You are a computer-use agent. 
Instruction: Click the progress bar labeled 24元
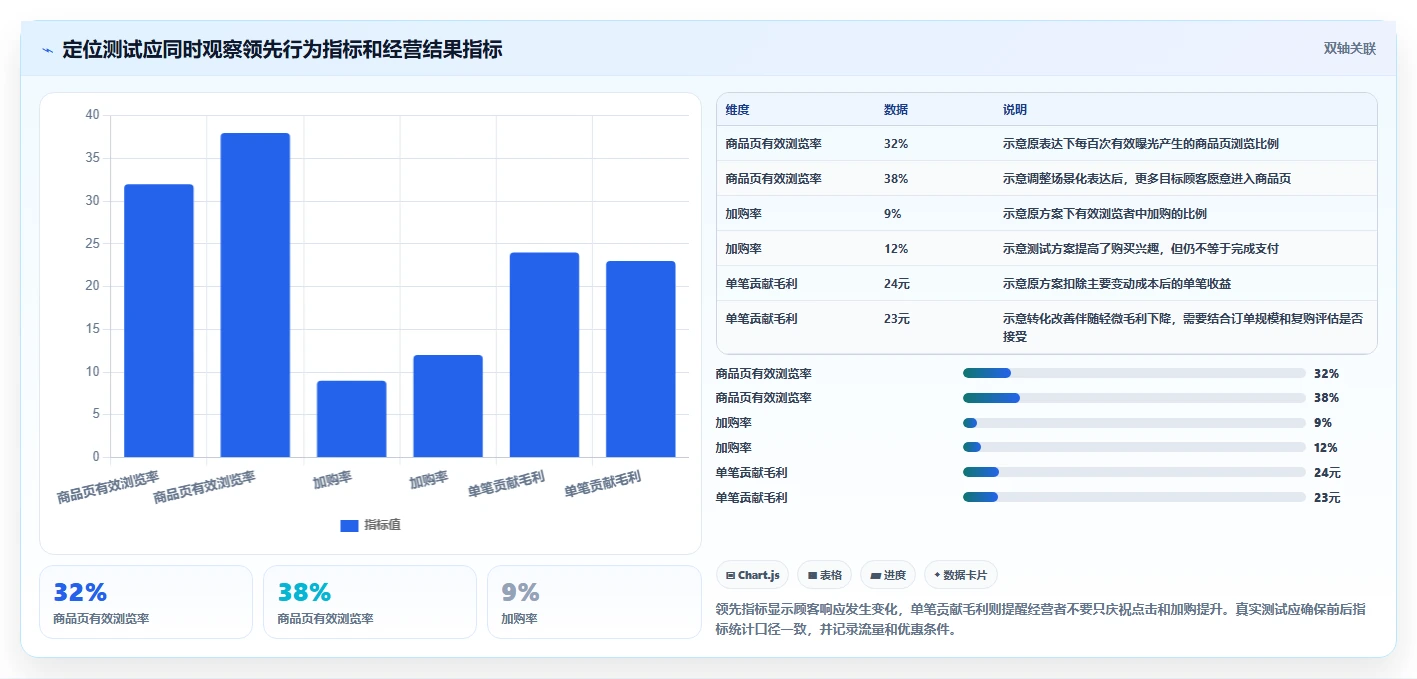[1134, 472]
